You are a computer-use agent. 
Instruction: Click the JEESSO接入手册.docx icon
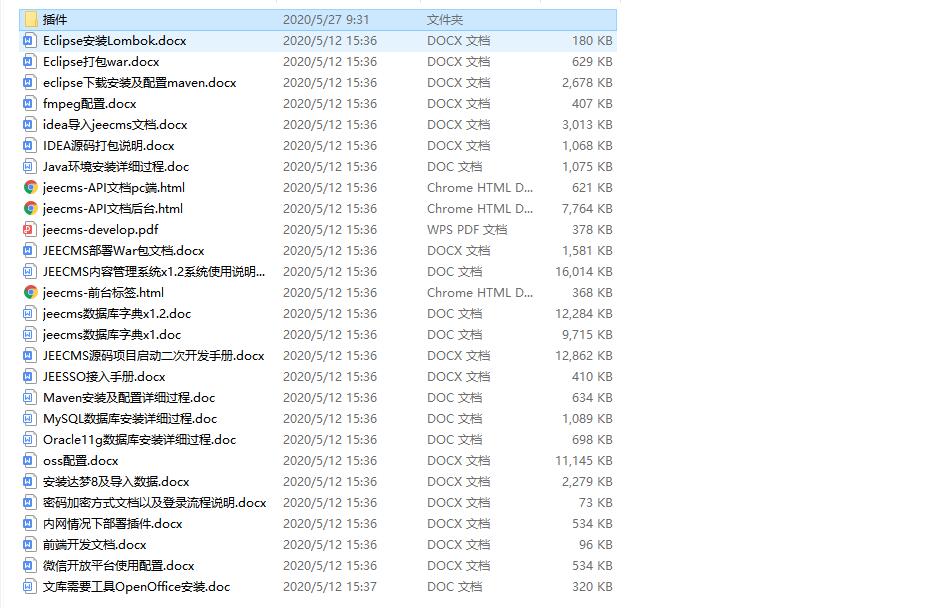[29, 377]
